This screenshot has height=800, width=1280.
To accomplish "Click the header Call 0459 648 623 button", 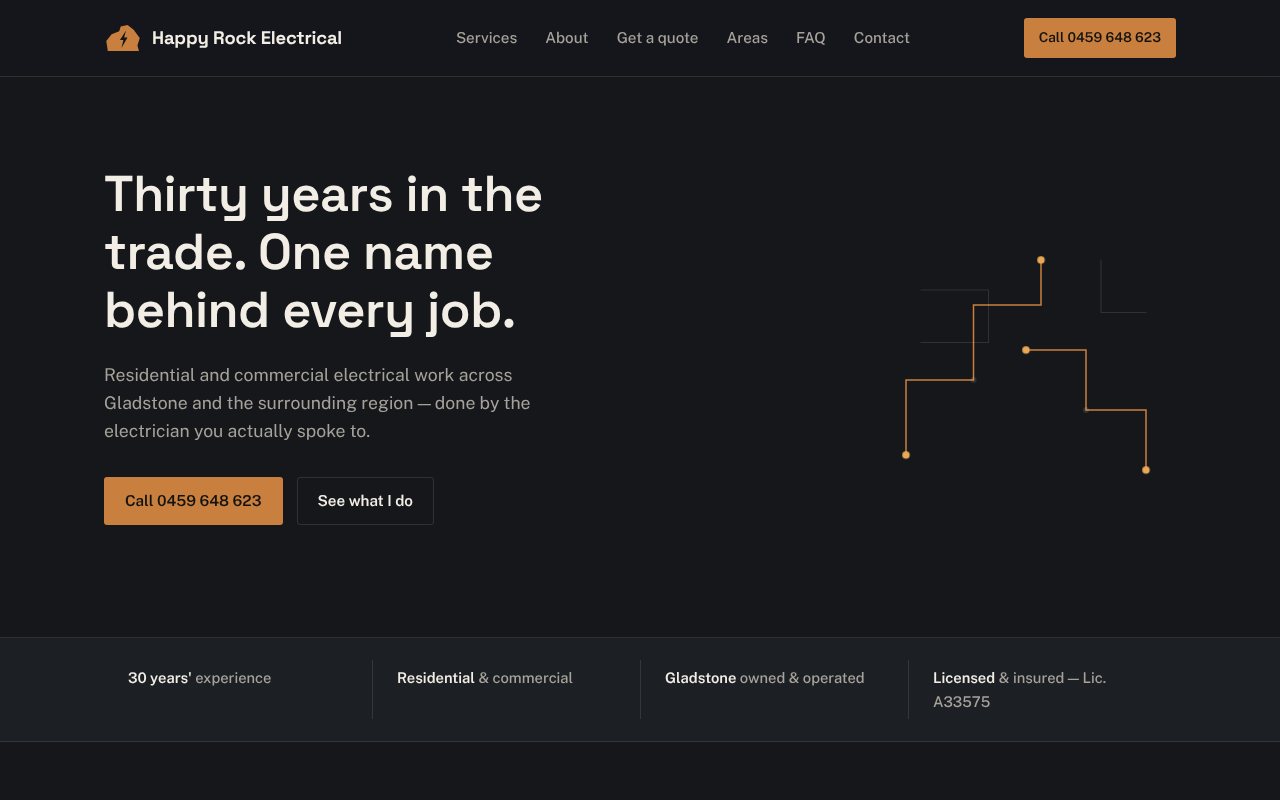I will [x=1100, y=38].
